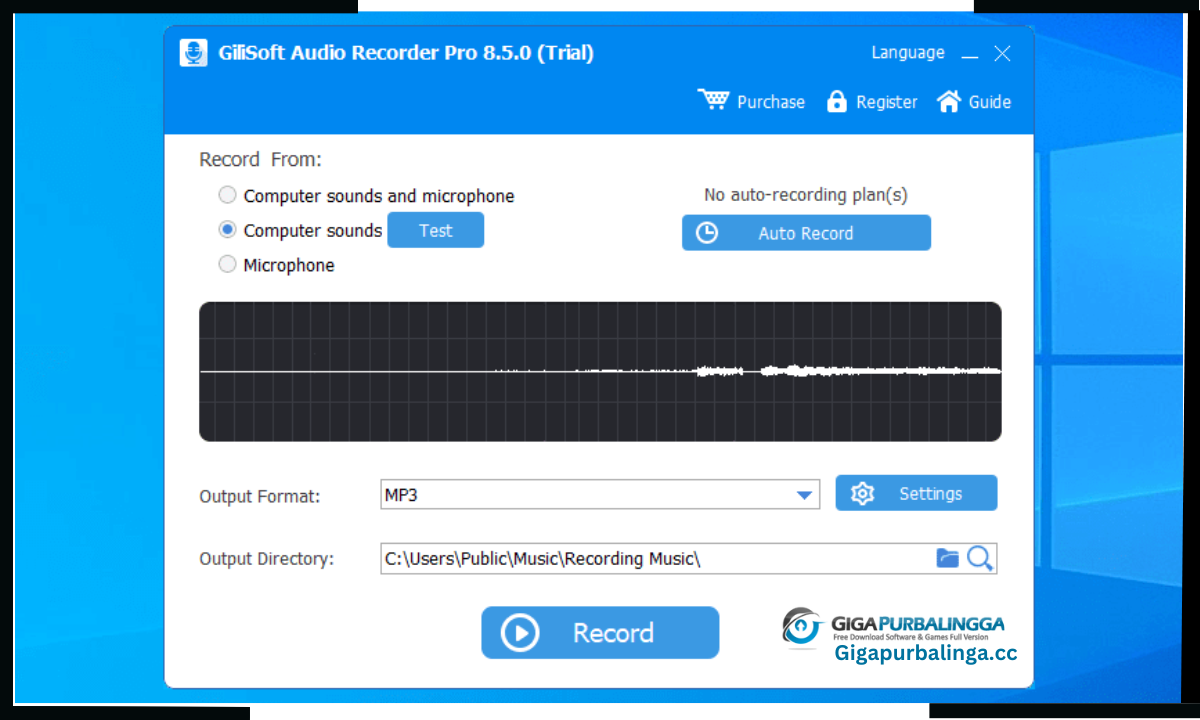This screenshot has height=720, width=1200.
Task: Close the Audio Recorder window
Action: pyautogui.click(x=1002, y=53)
